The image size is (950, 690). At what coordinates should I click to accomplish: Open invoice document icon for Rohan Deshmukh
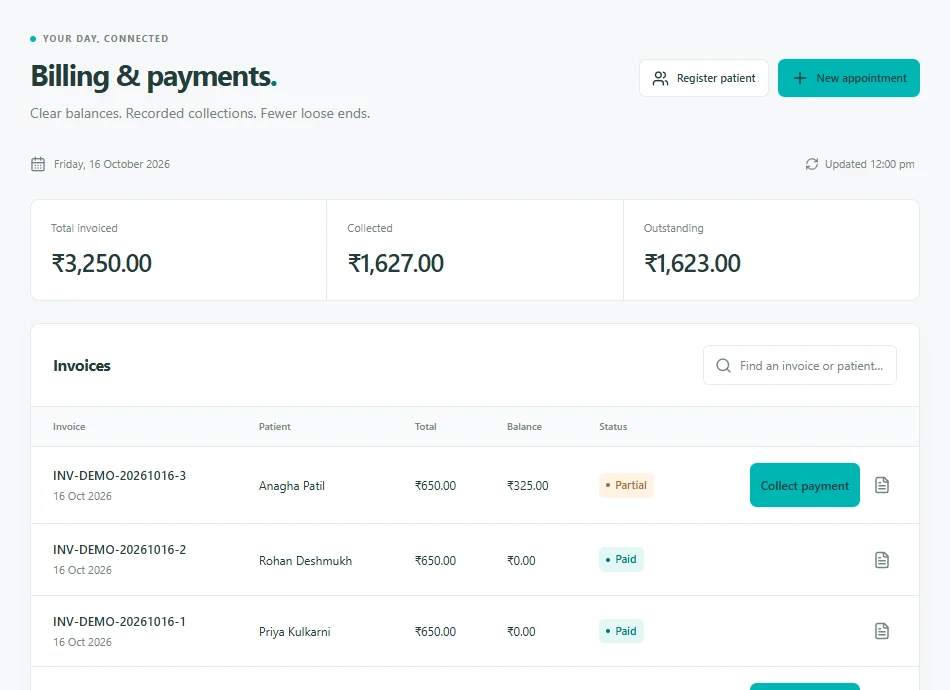[x=882, y=560]
